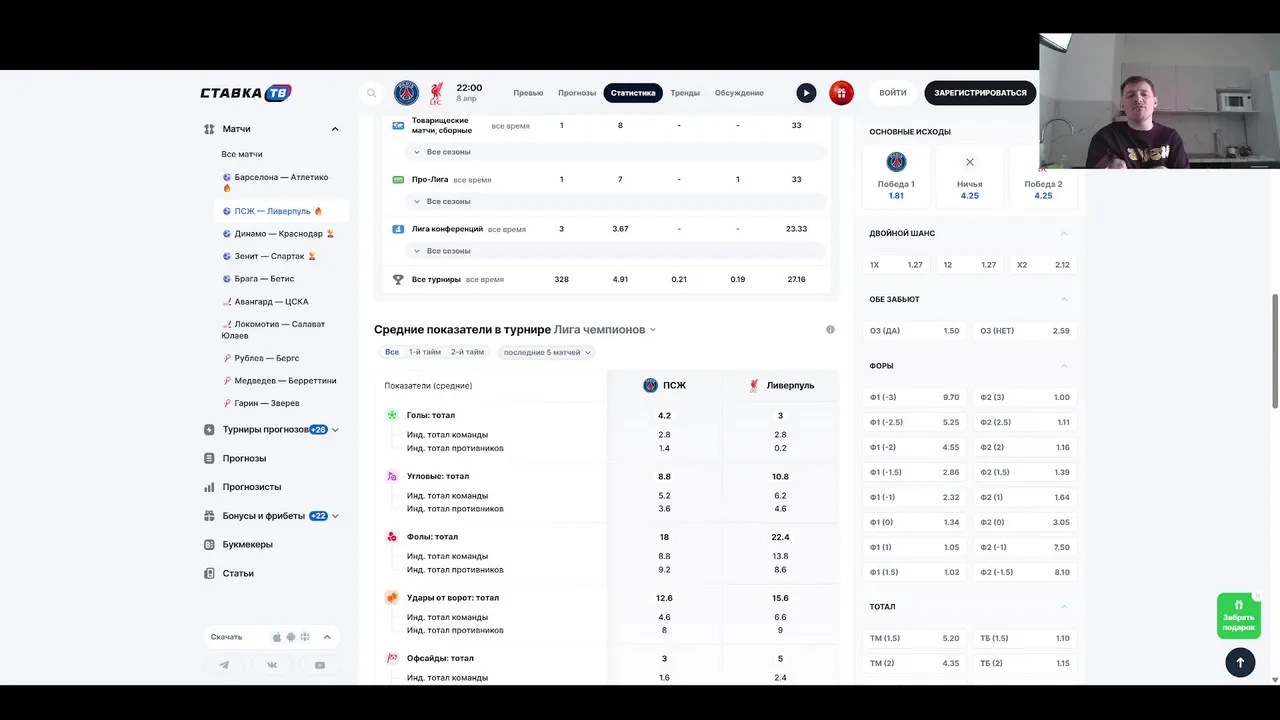The image size is (1280, 720).
Task: Click the scroll-to-top arrow button
Action: point(1240,662)
